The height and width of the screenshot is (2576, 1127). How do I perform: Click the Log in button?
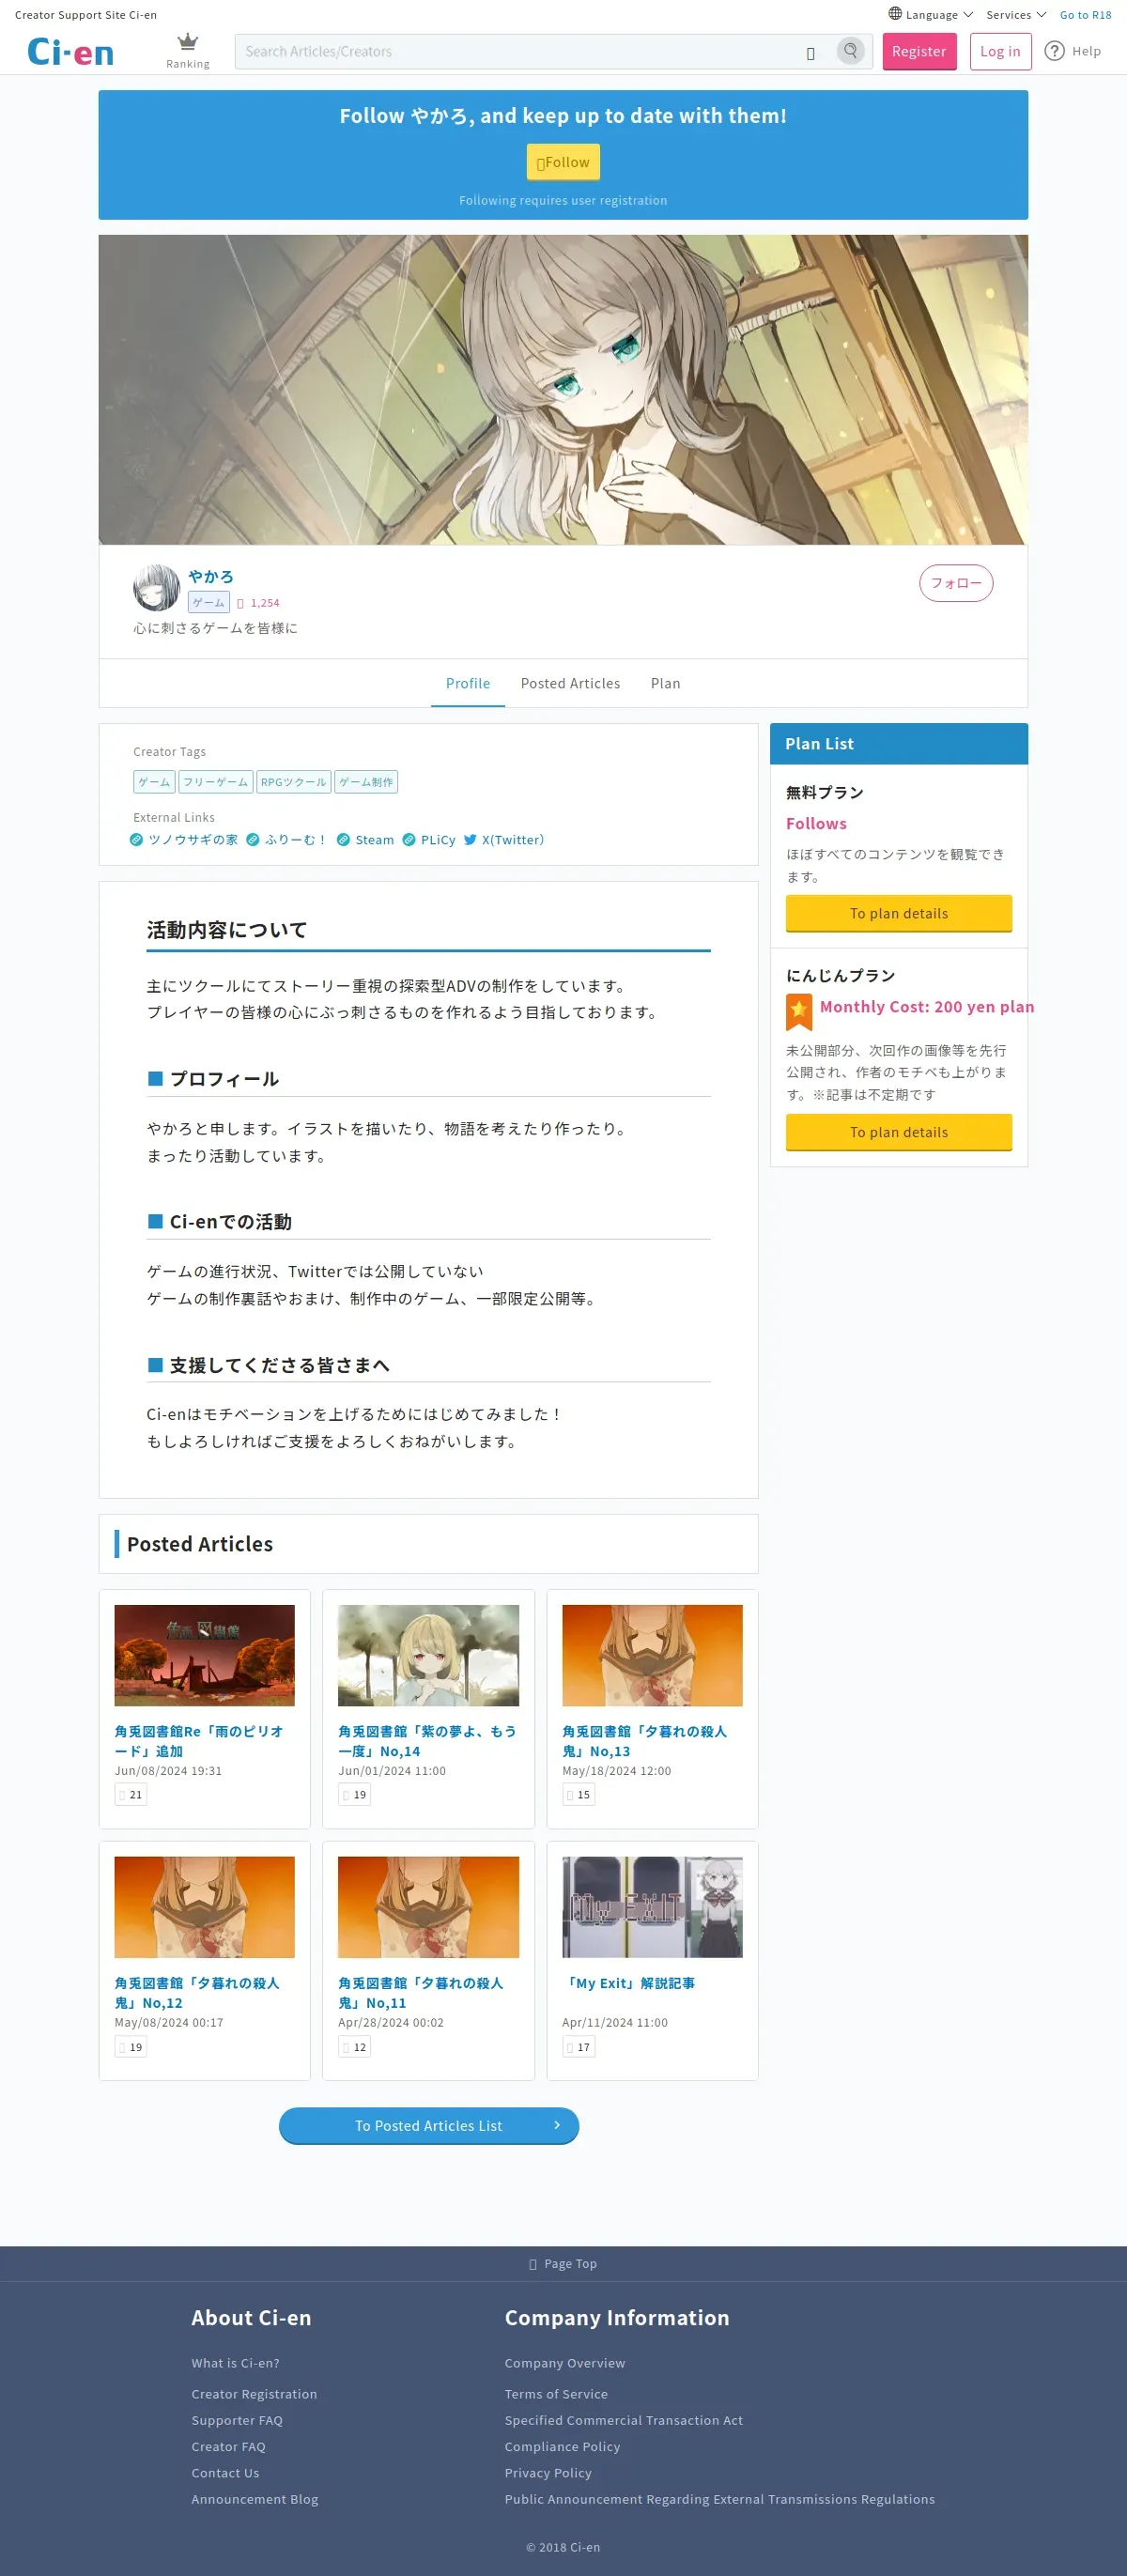pyautogui.click(x=1000, y=51)
